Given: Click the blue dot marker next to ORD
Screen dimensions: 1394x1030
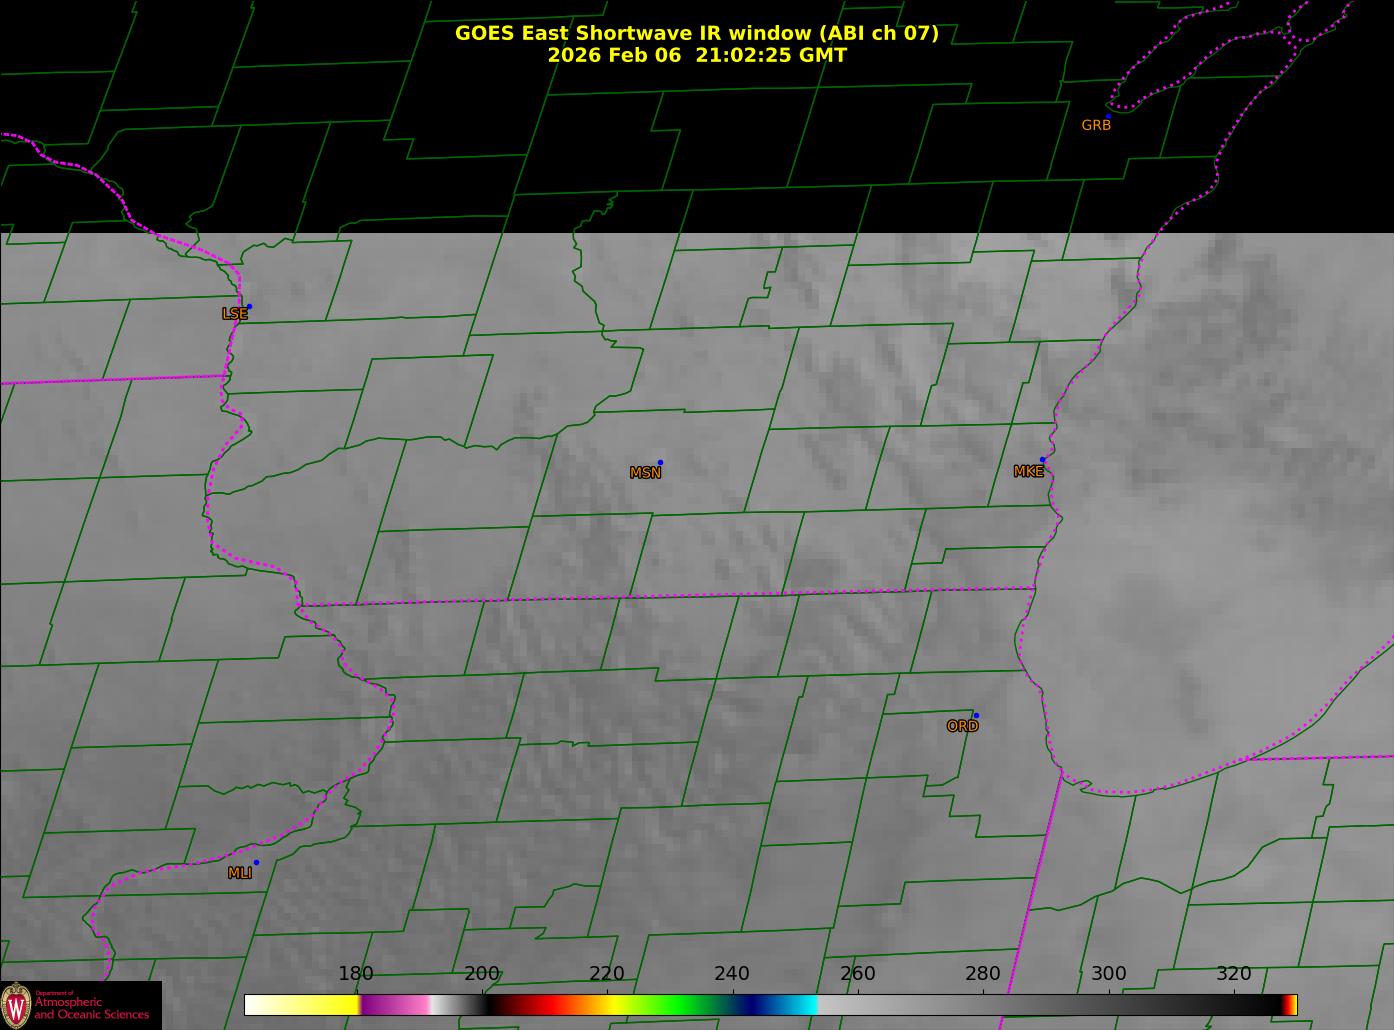Looking at the screenshot, I should click(976, 716).
